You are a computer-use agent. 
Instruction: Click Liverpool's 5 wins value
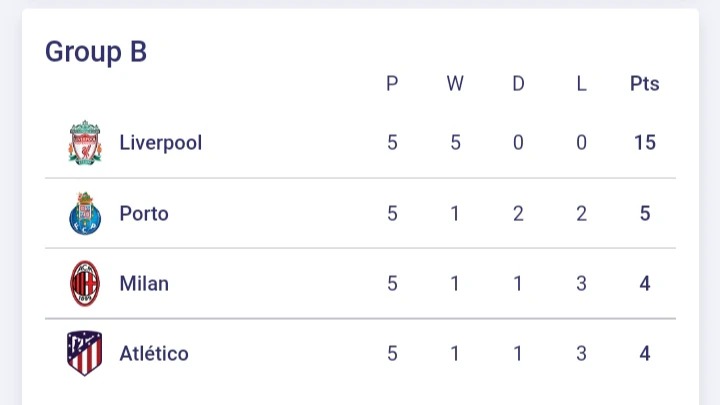456,142
